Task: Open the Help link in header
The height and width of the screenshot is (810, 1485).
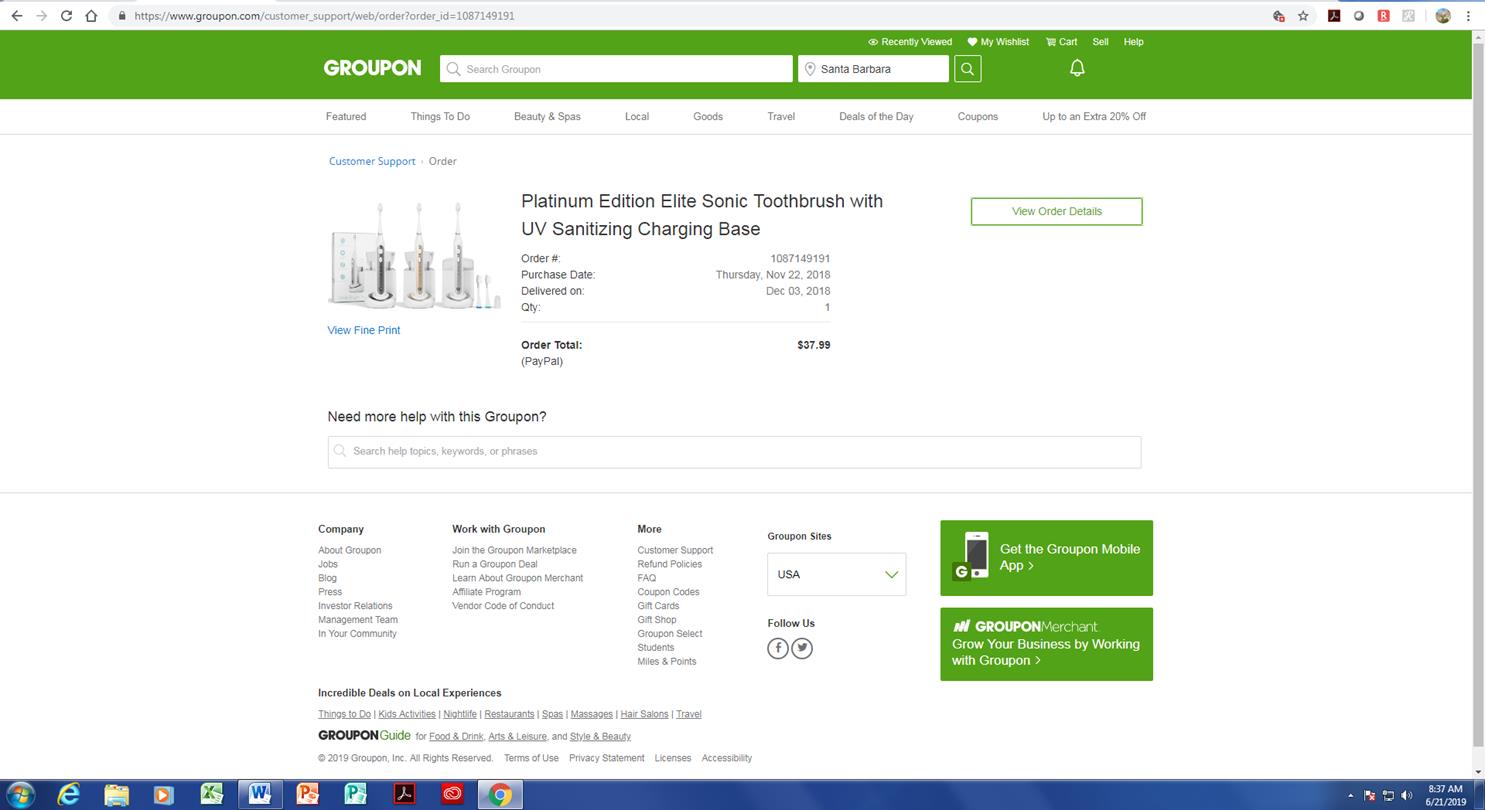Action: 1133,42
